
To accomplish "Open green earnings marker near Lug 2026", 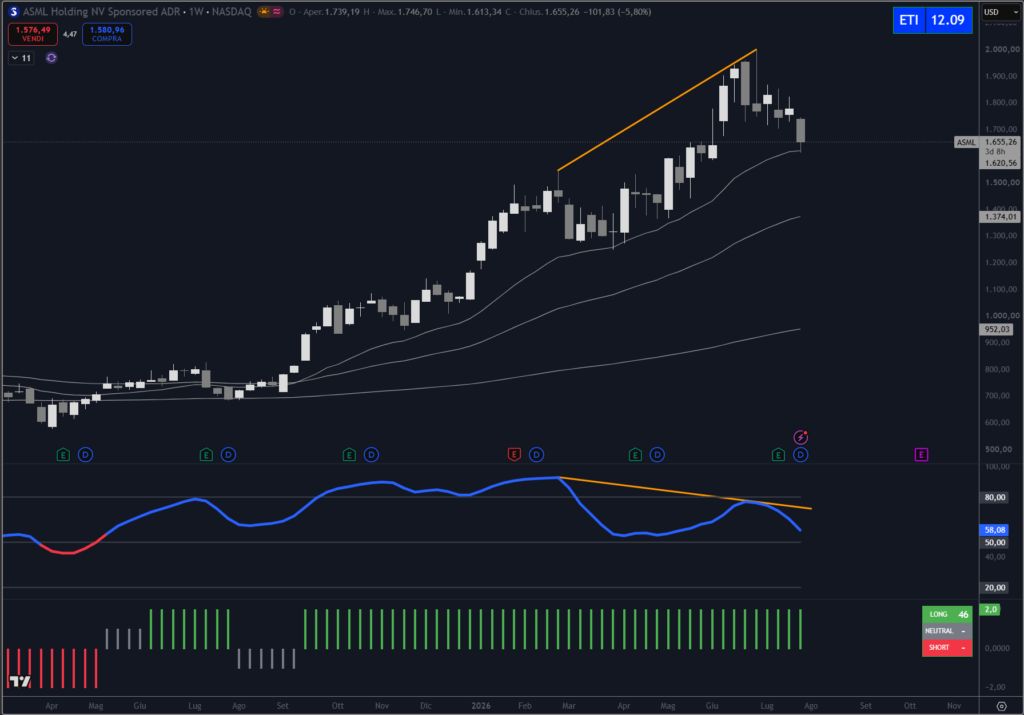I will (778, 454).
